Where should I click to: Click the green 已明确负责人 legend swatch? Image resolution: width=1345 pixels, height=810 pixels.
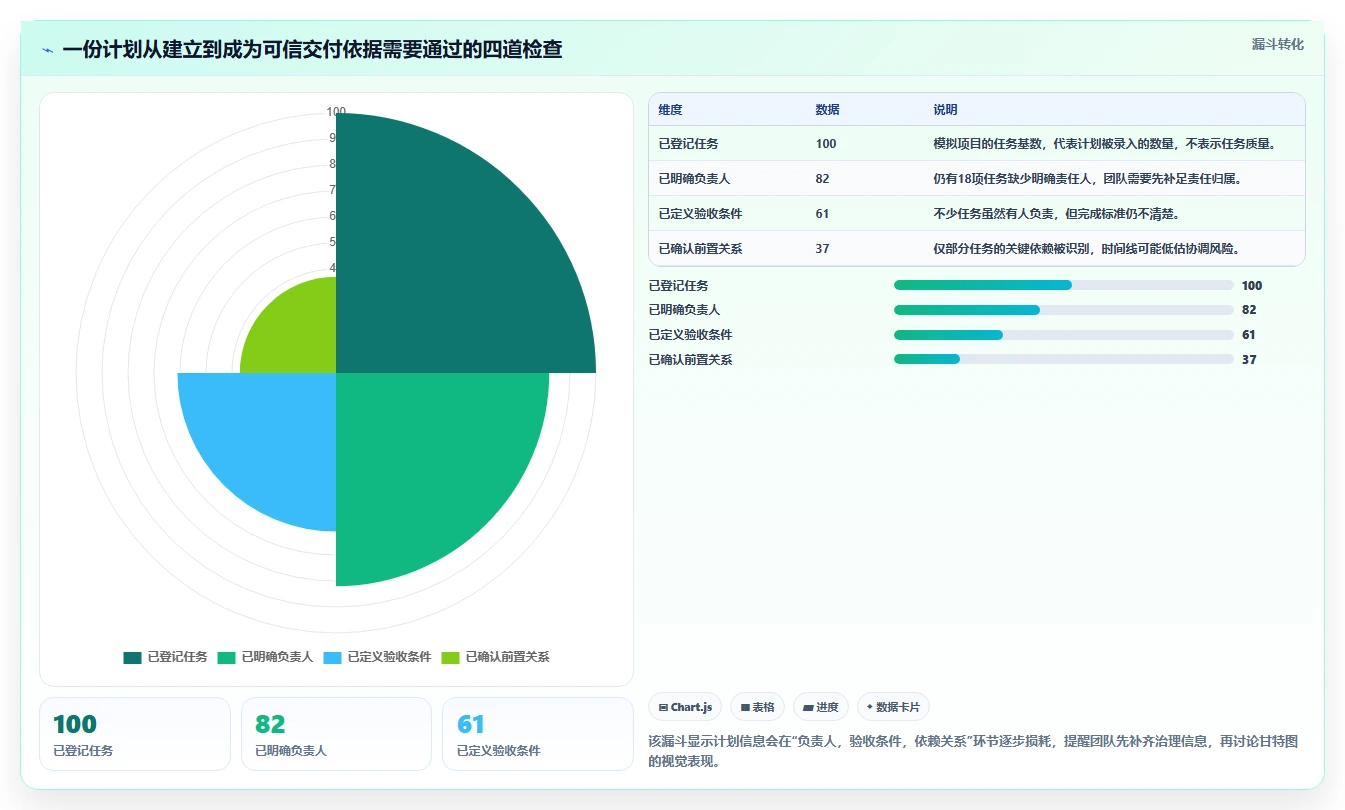tap(227, 657)
